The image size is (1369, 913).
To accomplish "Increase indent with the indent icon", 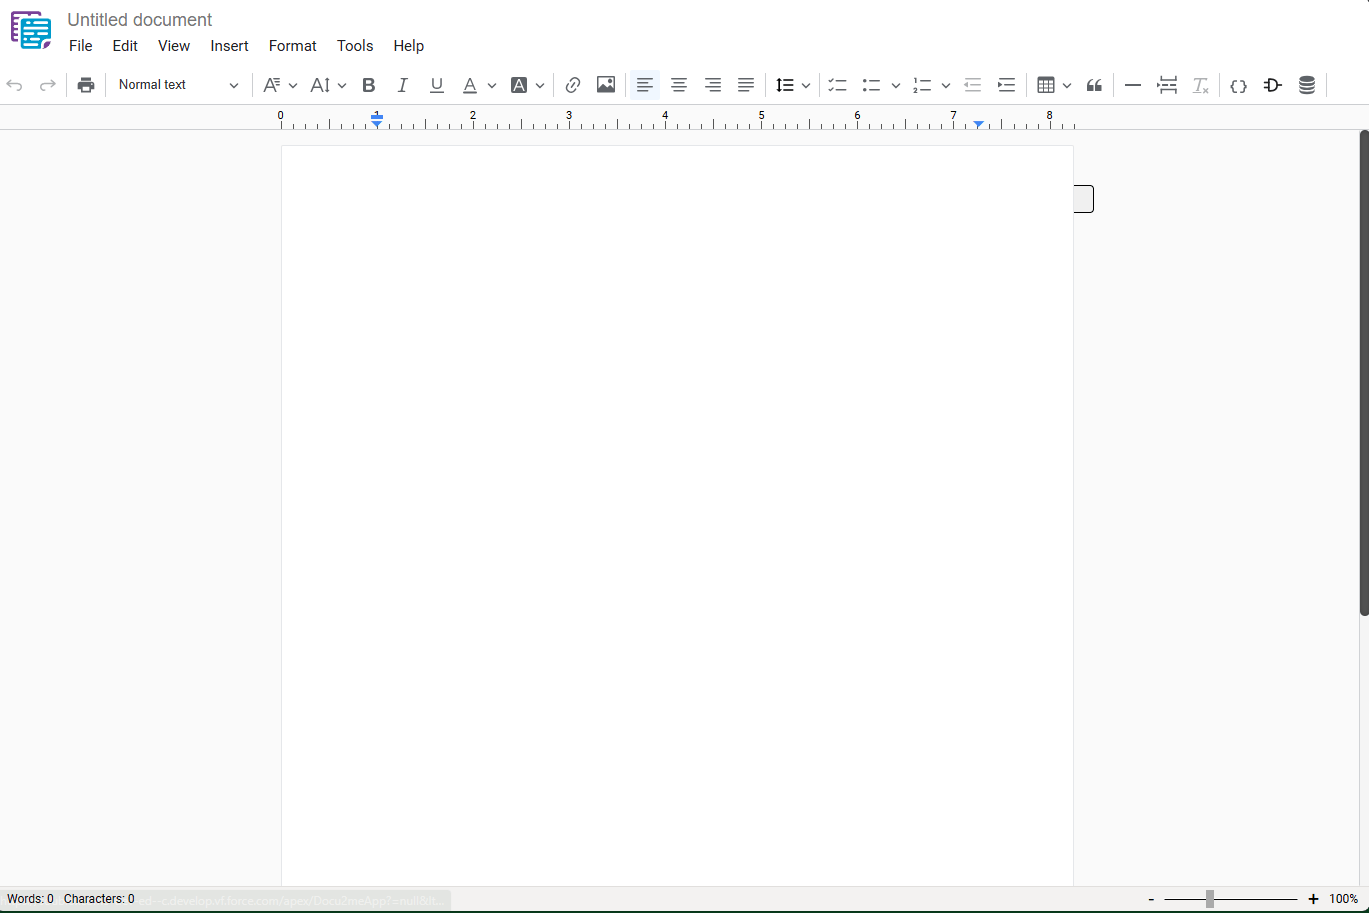I will click(1006, 85).
